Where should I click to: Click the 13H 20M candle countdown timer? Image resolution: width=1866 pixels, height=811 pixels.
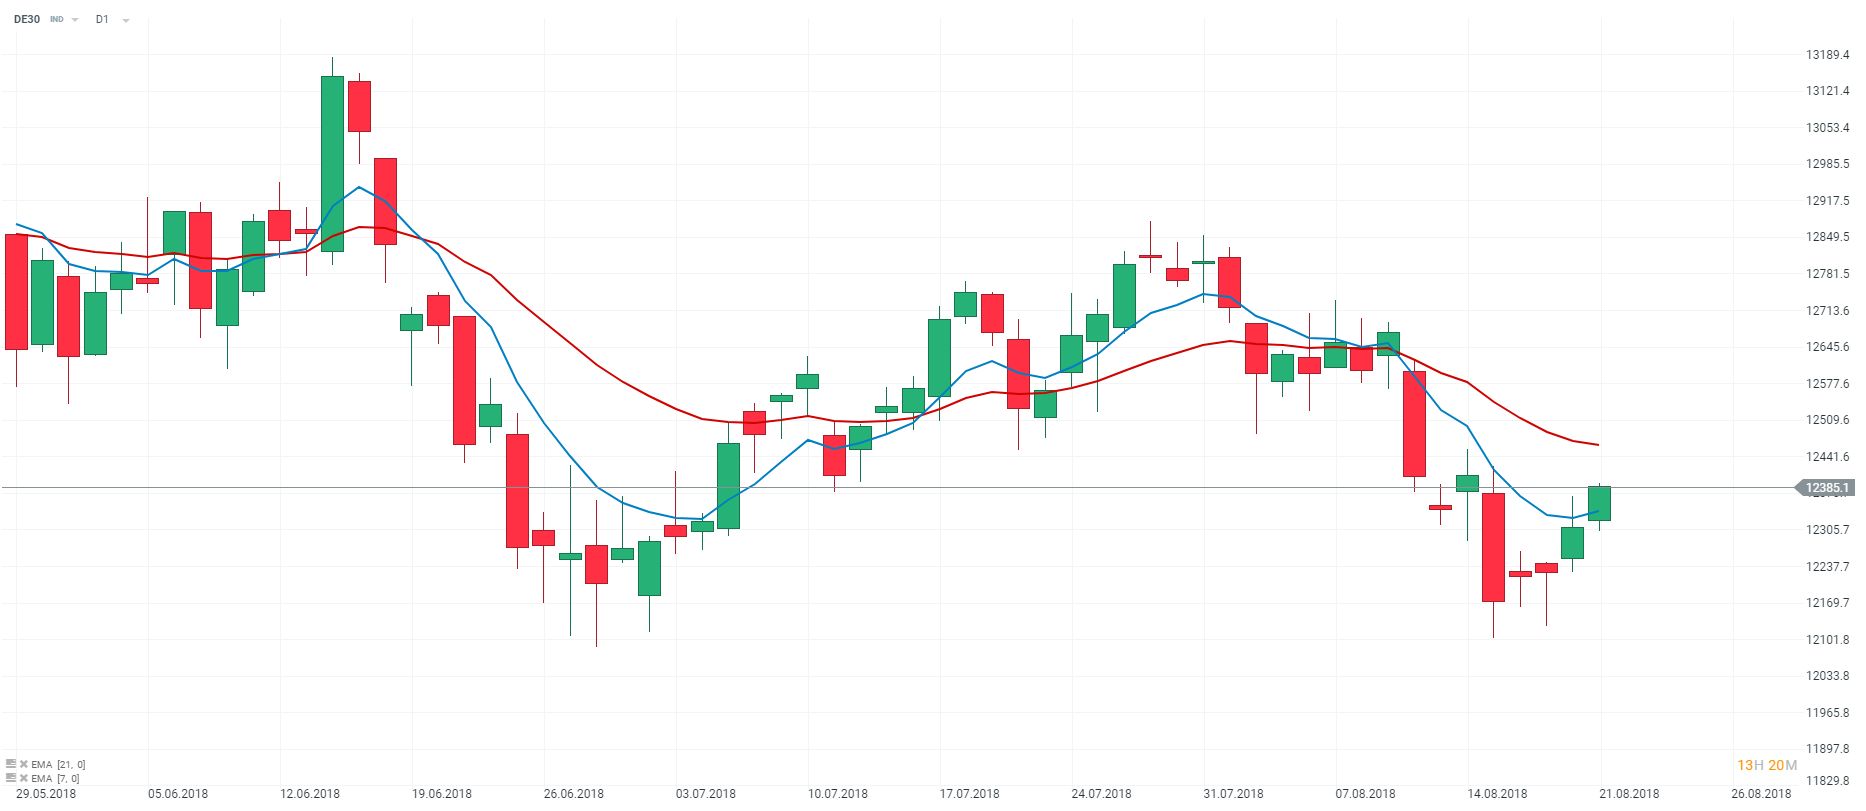tap(1766, 765)
